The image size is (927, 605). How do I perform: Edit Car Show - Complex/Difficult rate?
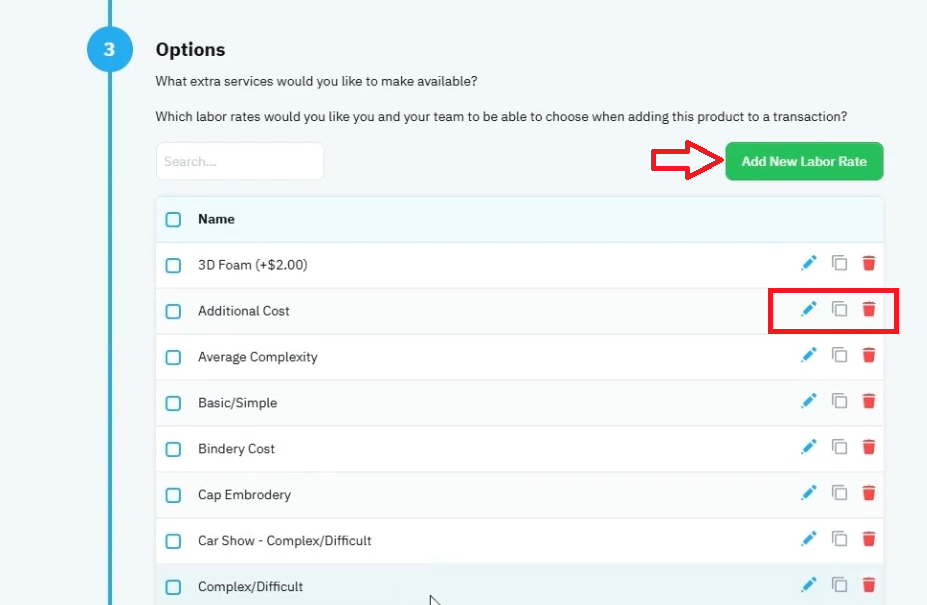(808, 539)
